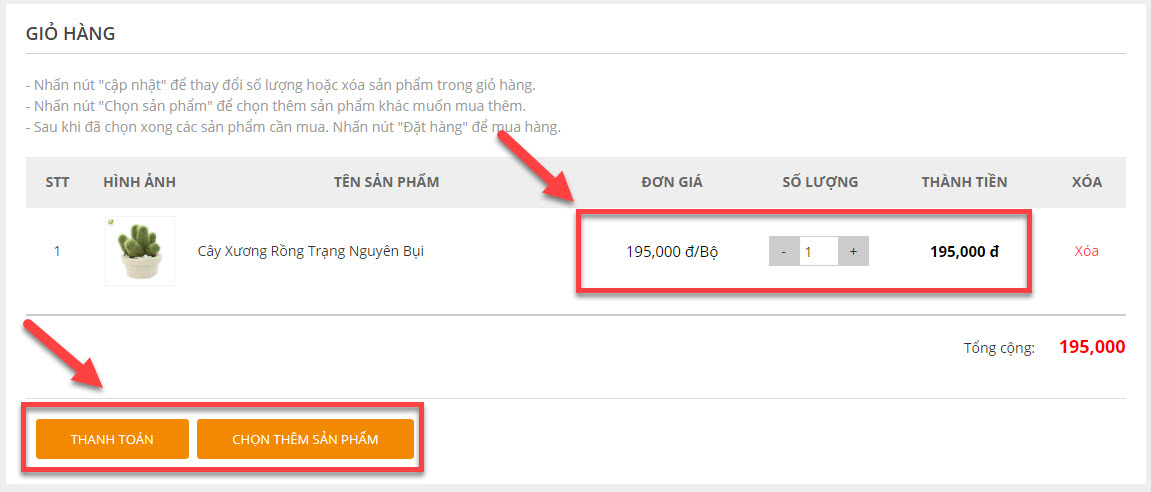This screenshot has width=1151, height=492.
Task: Remove the cactus item via Xóa link
Action: pyautogui.click(x=1086, y=251)
